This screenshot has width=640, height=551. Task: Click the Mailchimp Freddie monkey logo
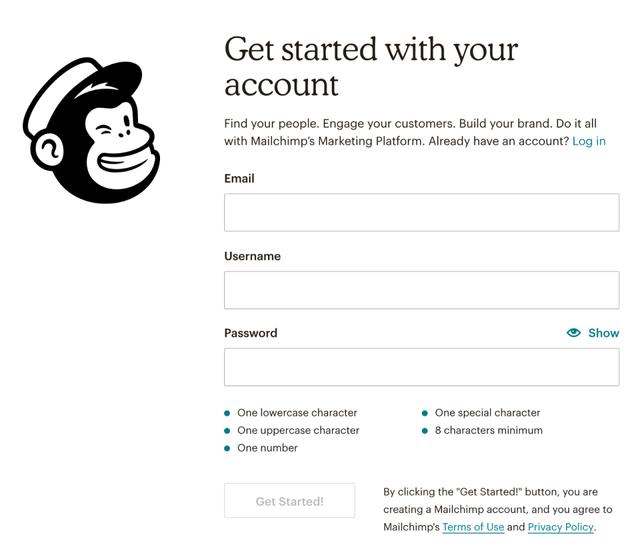tap(91, 130)
